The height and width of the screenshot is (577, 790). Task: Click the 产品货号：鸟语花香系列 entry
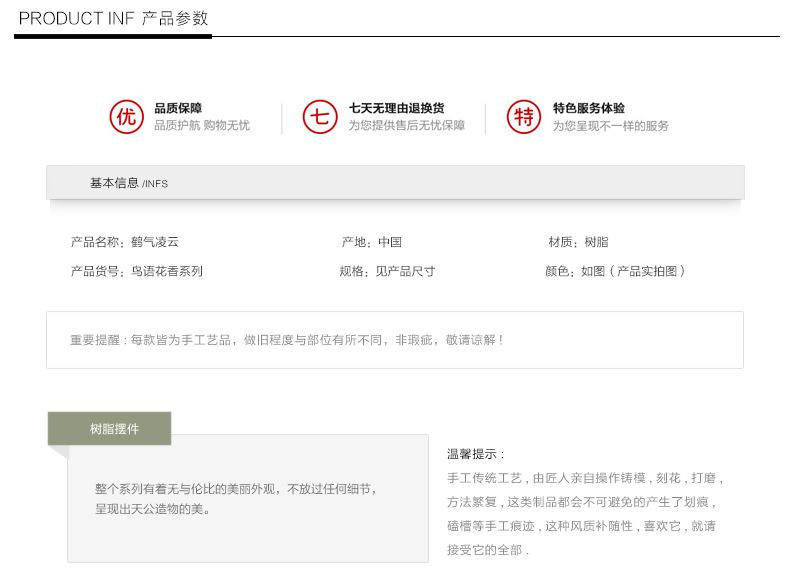(x=137, y=271)
